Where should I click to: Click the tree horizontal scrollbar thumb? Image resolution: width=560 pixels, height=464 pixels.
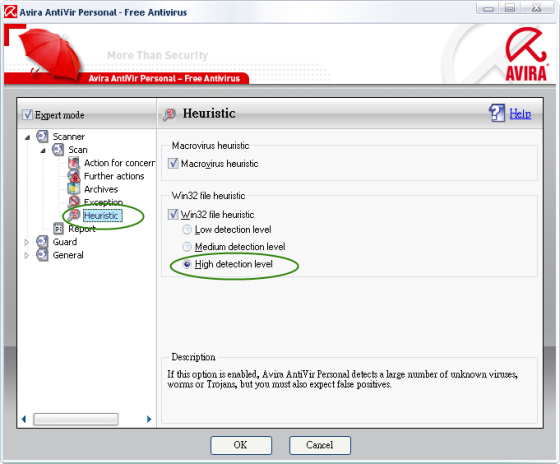76,419
